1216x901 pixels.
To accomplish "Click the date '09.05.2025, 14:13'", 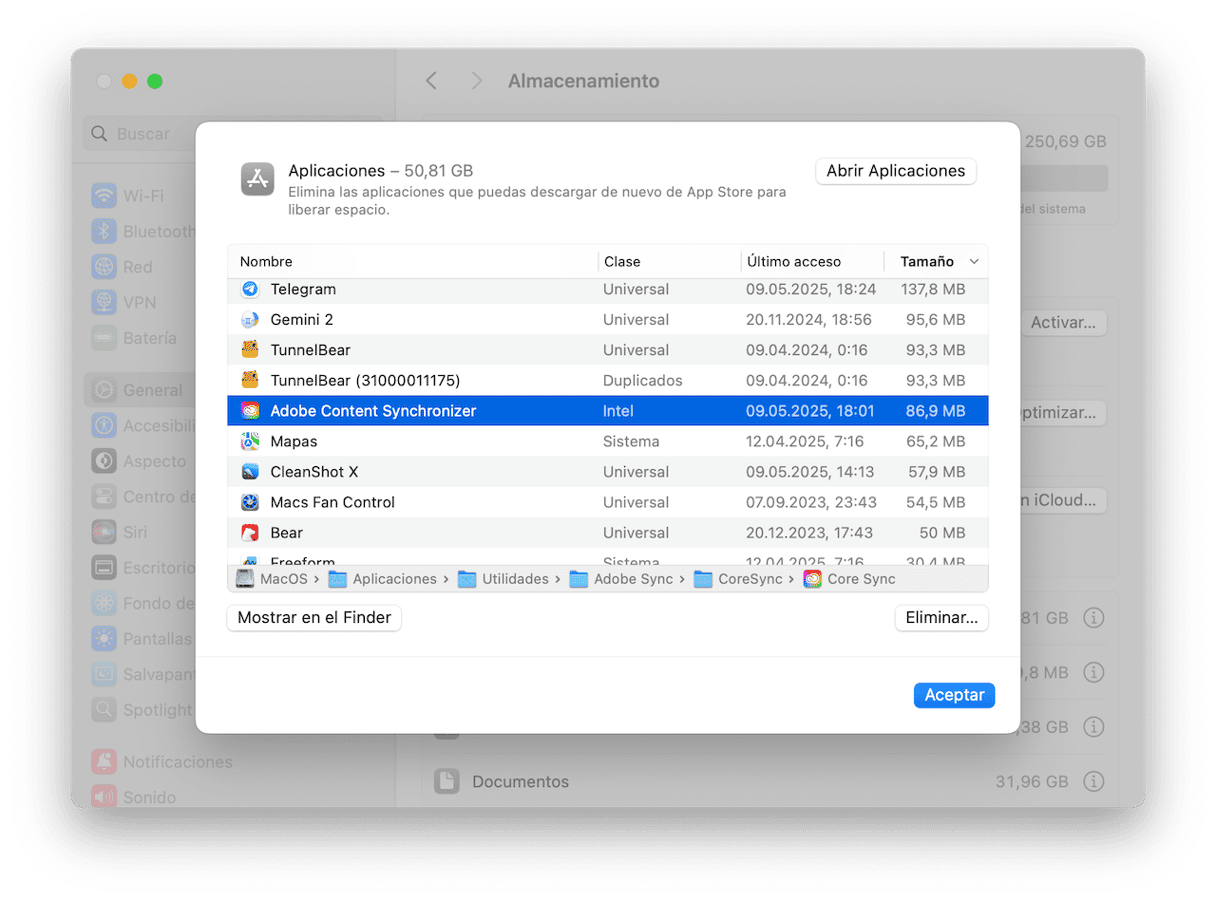I will (x=810, y=472).
